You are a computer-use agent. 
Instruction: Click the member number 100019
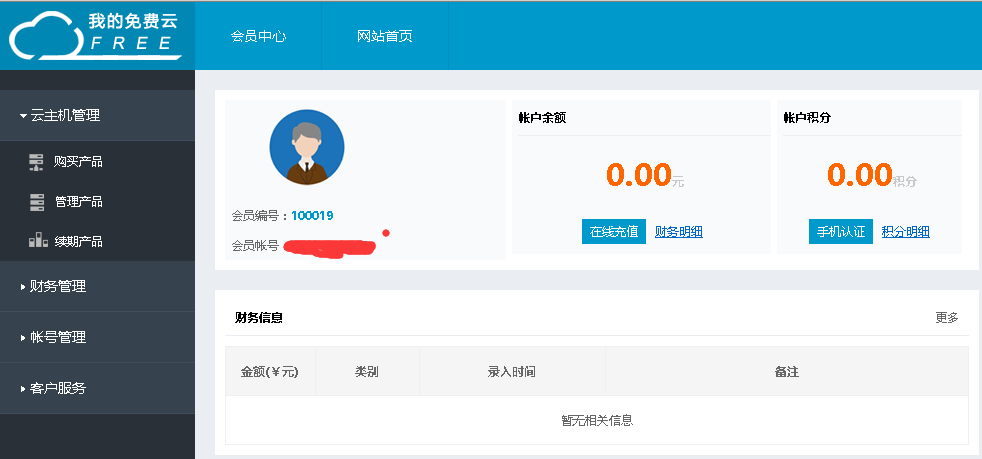coord(312,215)
